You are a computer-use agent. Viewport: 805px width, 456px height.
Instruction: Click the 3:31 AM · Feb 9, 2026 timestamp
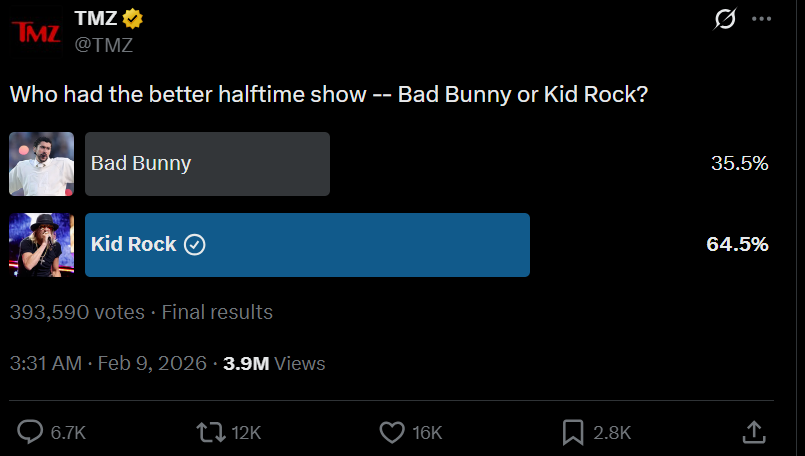click(x=108, y=364)
